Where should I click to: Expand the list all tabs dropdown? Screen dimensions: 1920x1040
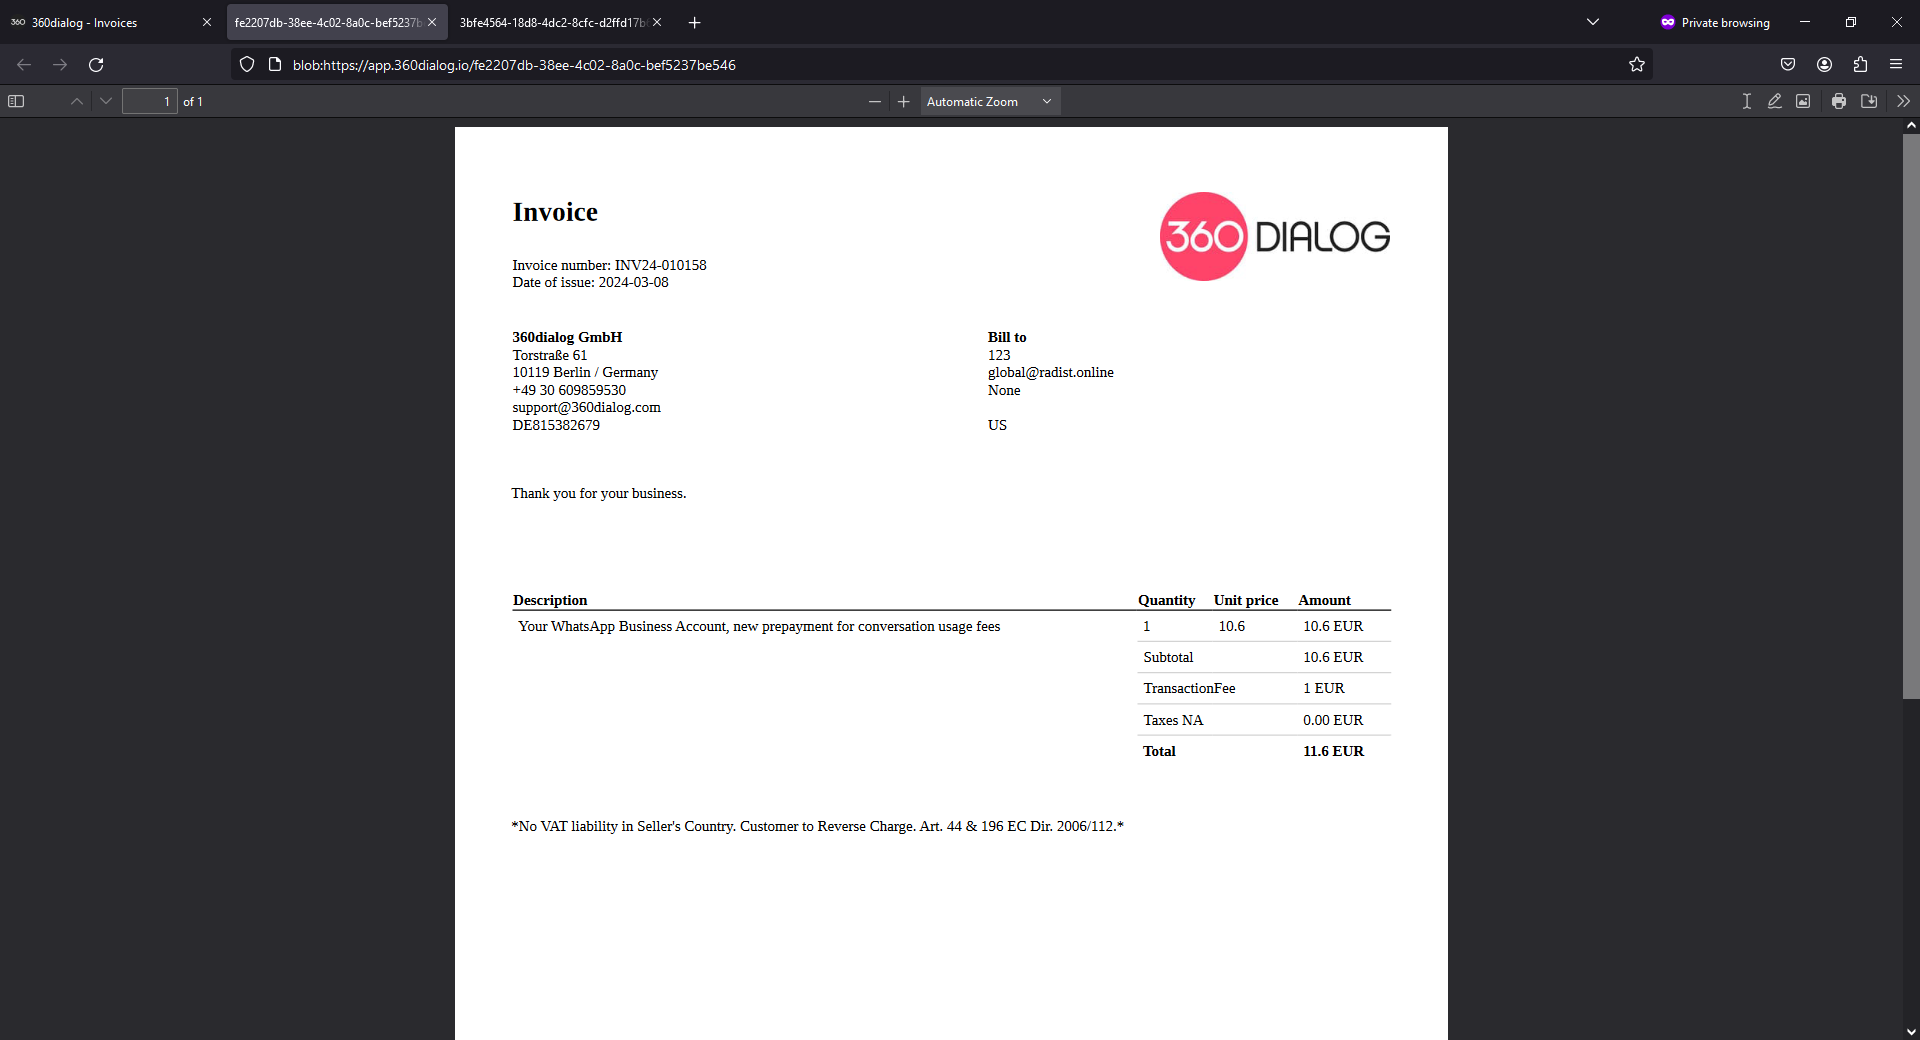pos(1593,22)
